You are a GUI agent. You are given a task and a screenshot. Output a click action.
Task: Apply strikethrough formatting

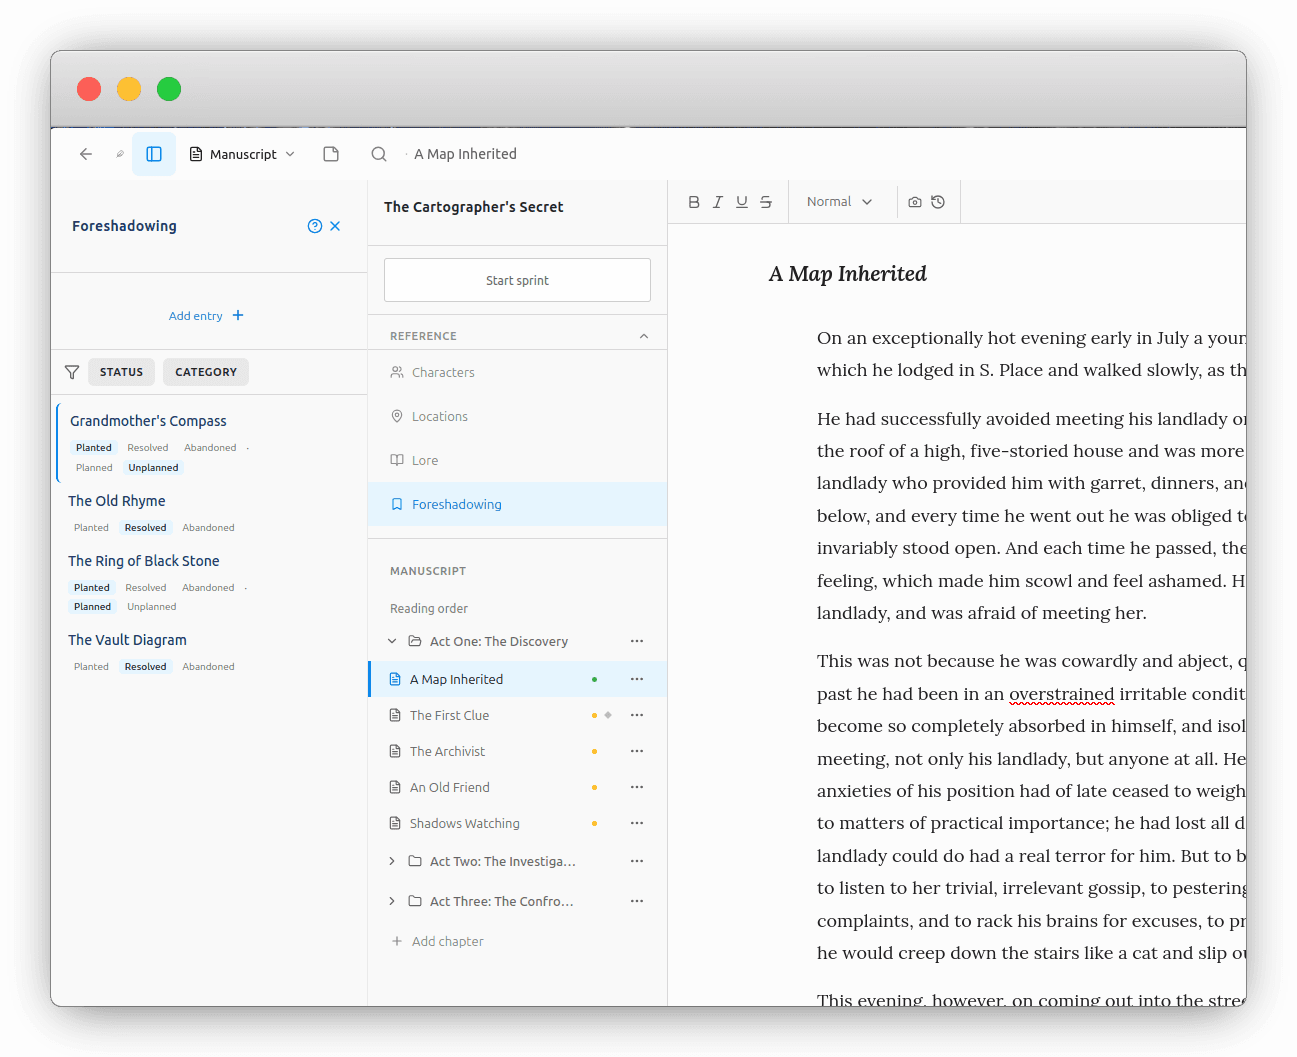click(766, 202)
